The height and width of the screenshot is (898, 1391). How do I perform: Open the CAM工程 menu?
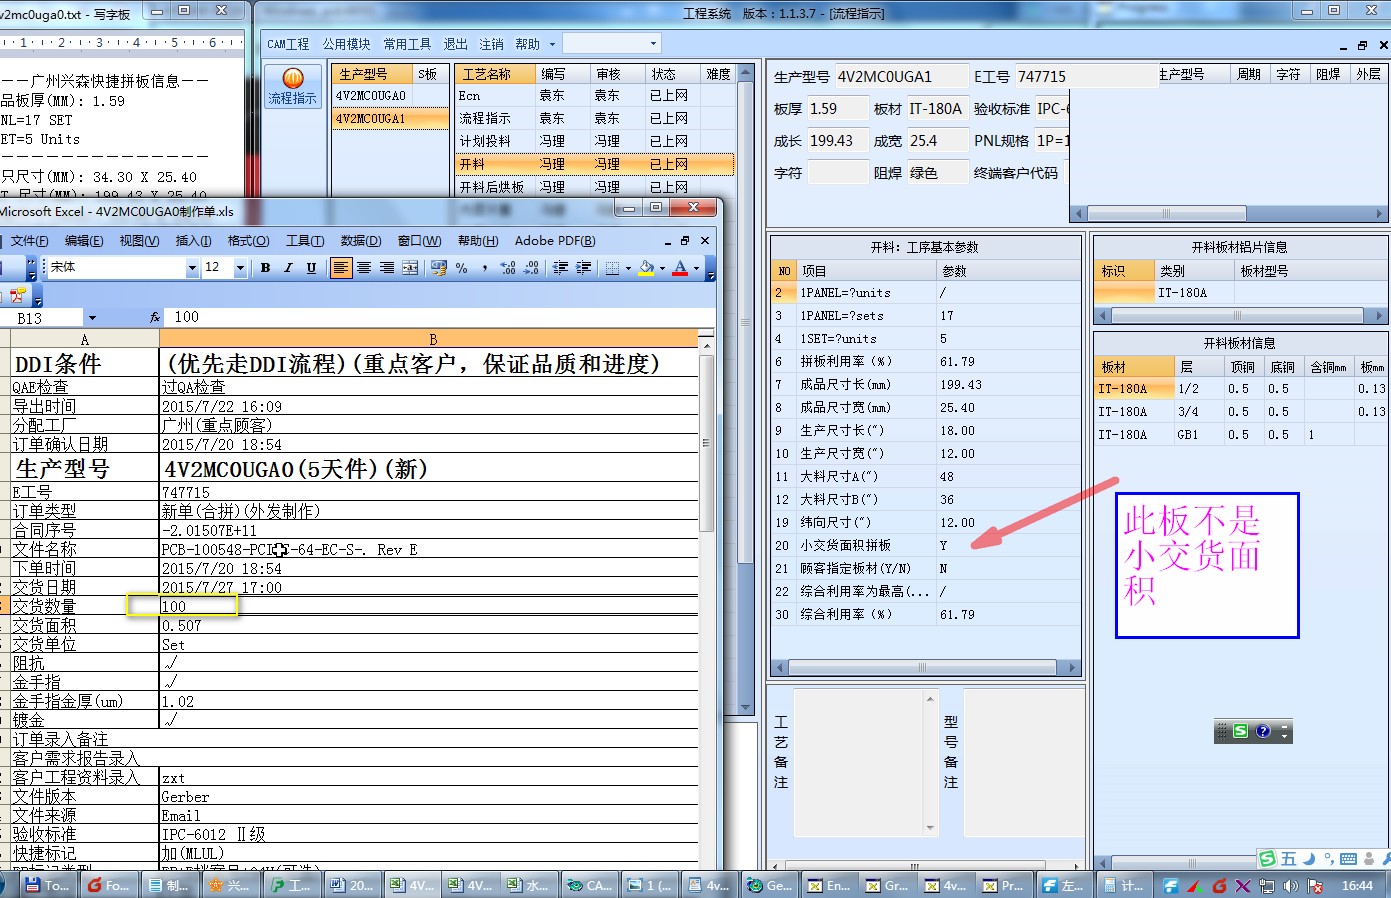pos(288,44)
